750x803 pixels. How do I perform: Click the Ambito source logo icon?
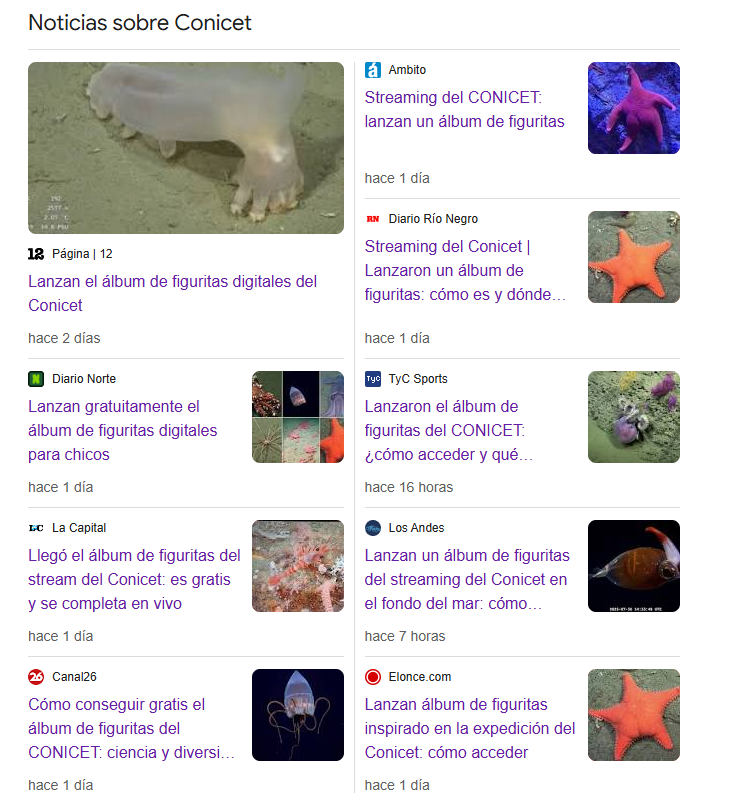[373, 70]
